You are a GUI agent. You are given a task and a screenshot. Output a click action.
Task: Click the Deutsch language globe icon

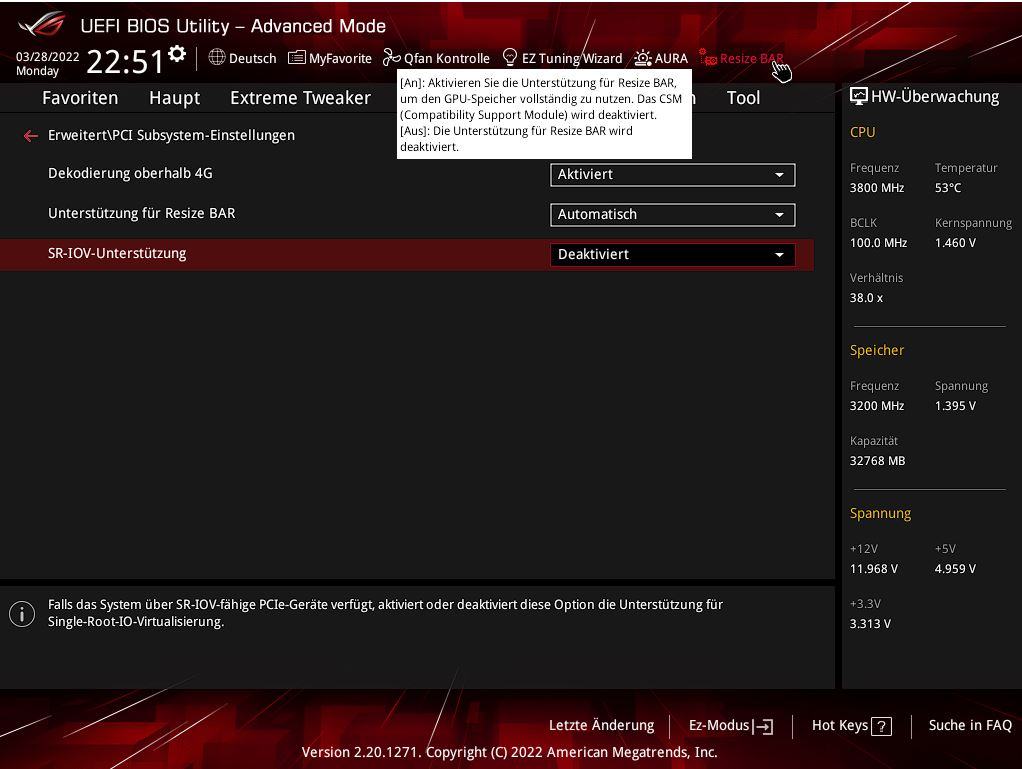[x=216, y=57]
